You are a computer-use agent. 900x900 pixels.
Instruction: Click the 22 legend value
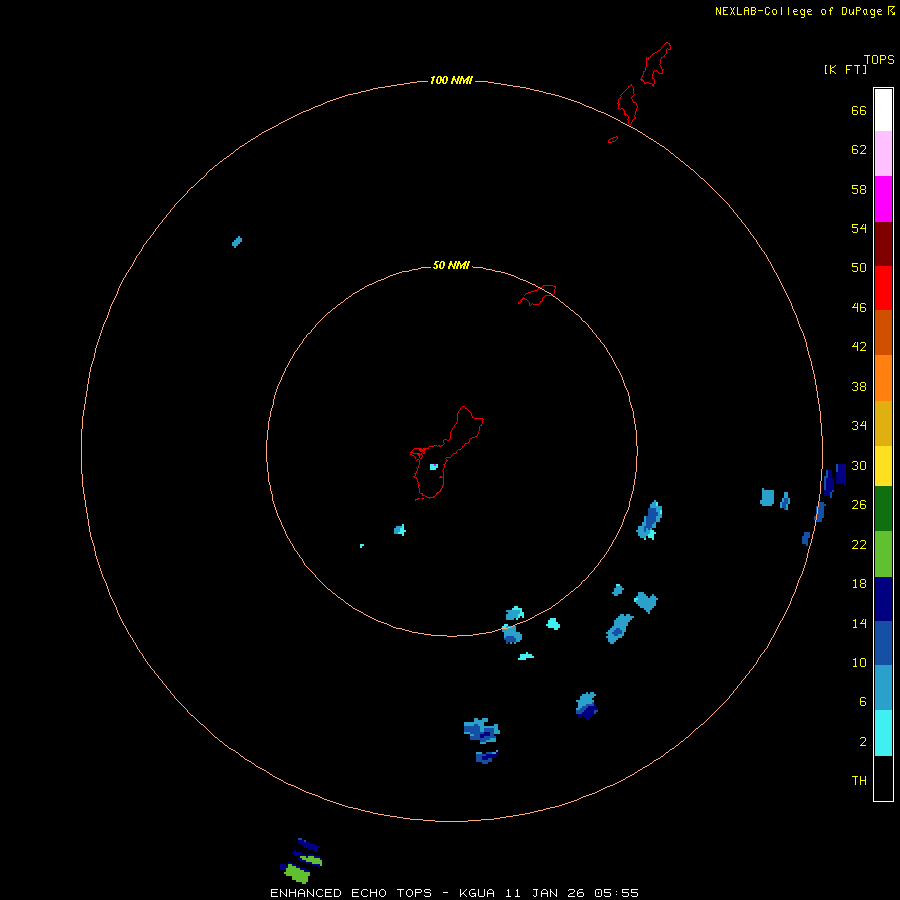[859, 544]
